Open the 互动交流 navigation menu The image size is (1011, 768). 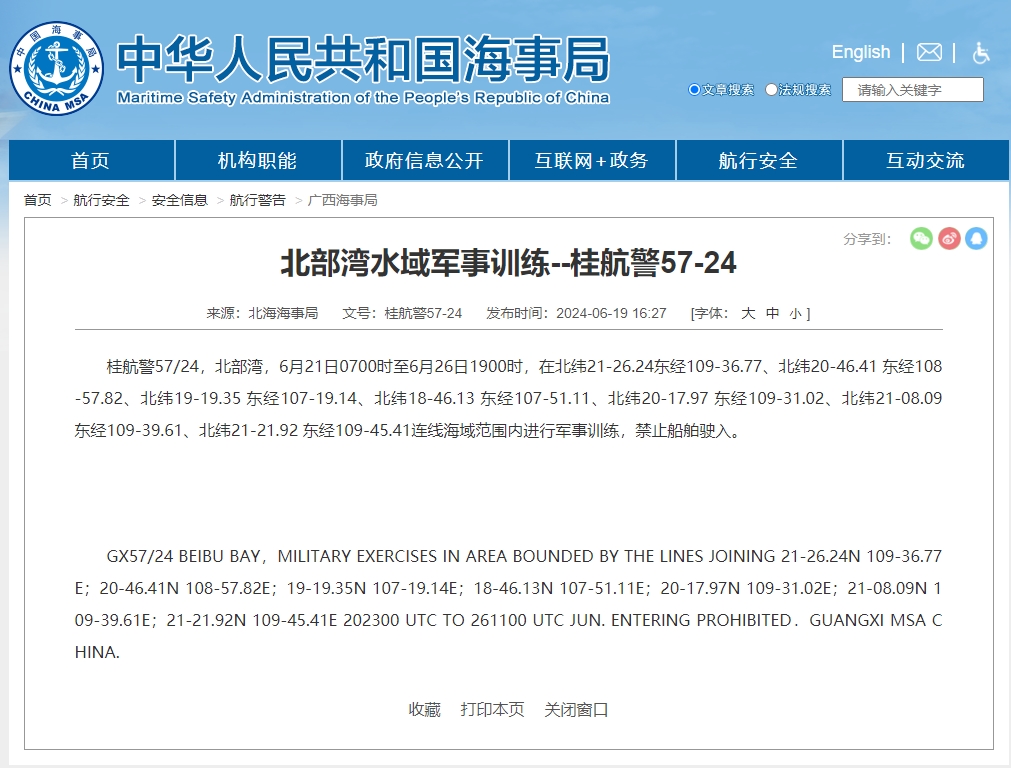coord(925,161)
